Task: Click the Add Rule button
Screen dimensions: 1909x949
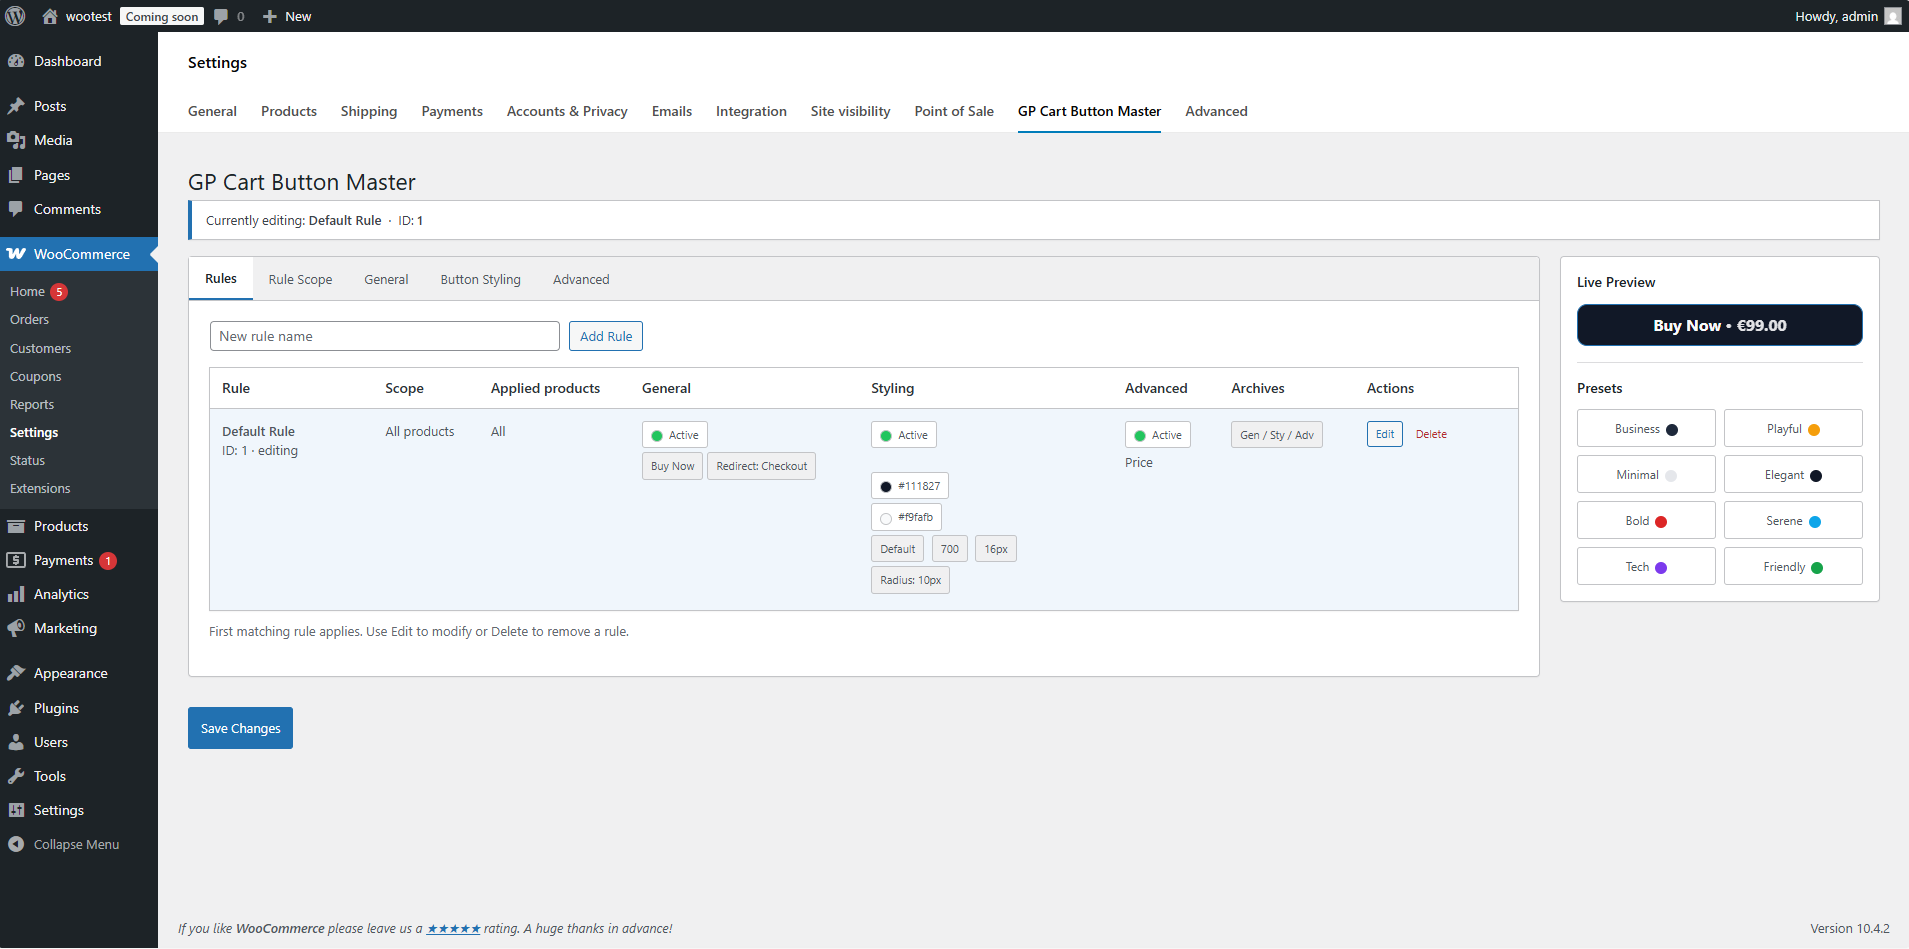Action: [606, 336]
